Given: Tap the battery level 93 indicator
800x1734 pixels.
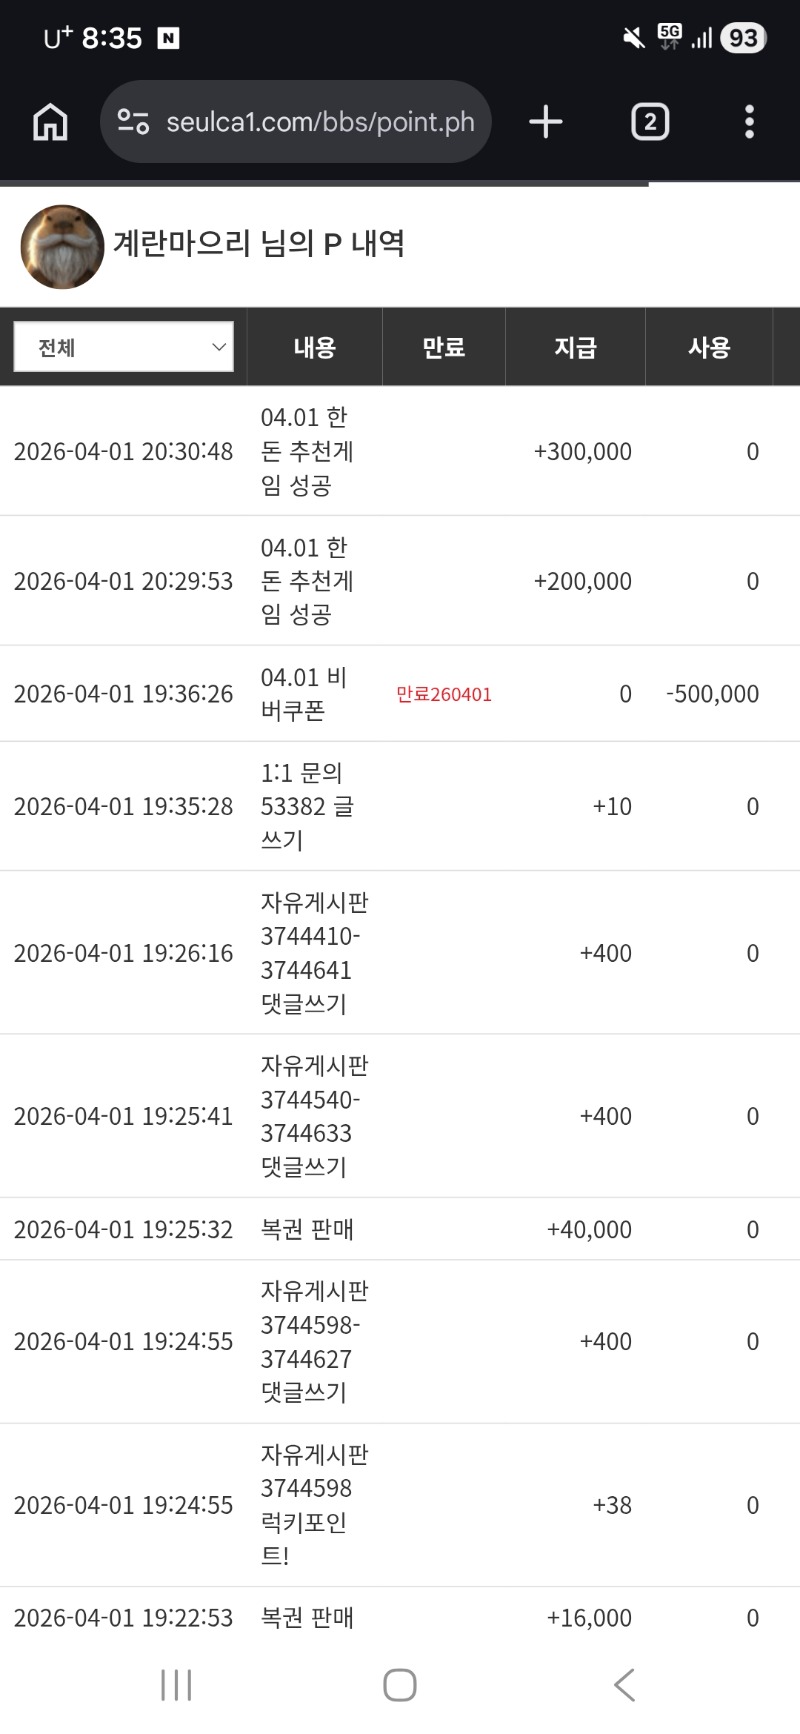Looking at the screenshot, I should tap(742, 38).
